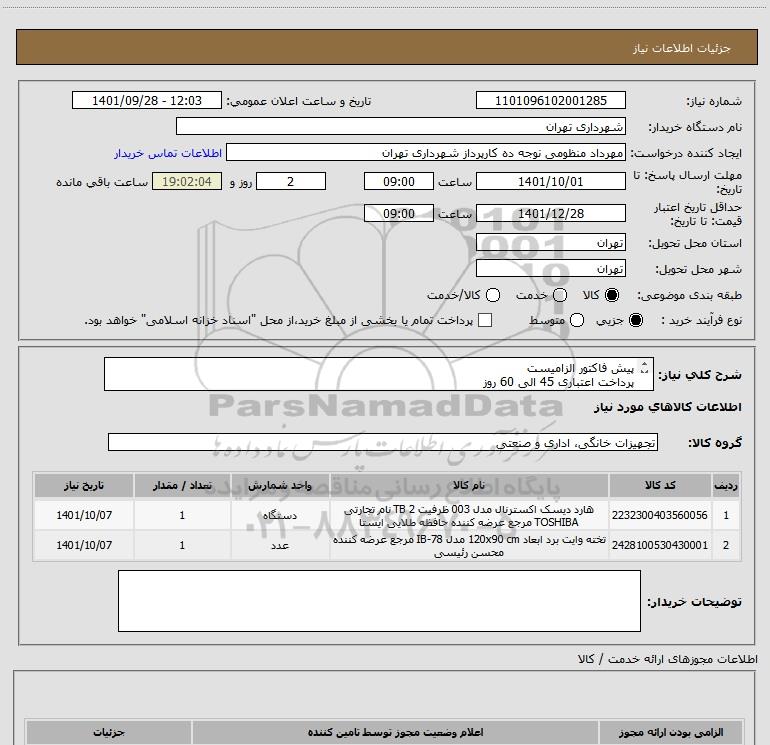Click the توضیحات خریدار text area
Image resolution: width=770 pixels, height=745 pixels.
click(x=379, y=601)
